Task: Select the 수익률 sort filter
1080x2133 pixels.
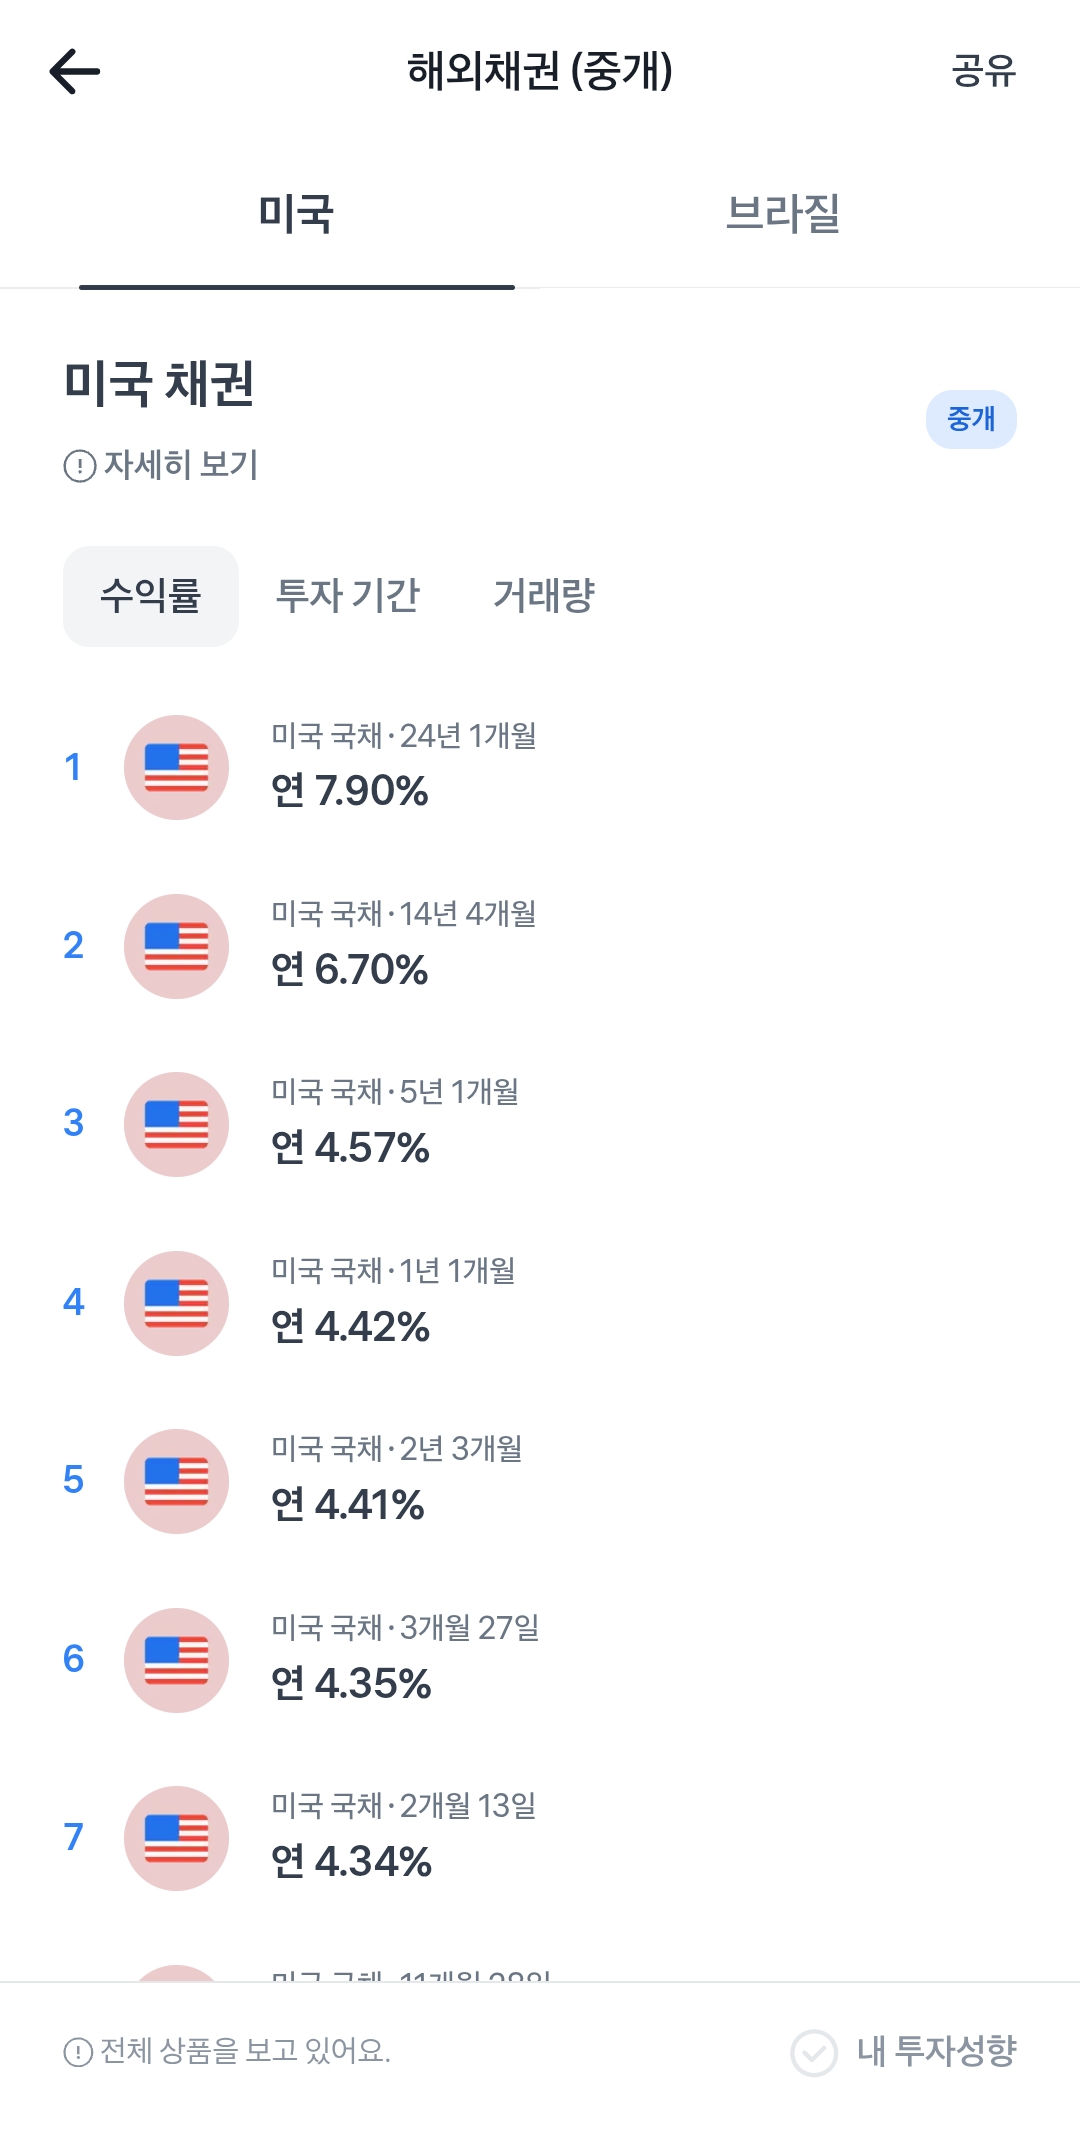Action: tap(151, 596)
